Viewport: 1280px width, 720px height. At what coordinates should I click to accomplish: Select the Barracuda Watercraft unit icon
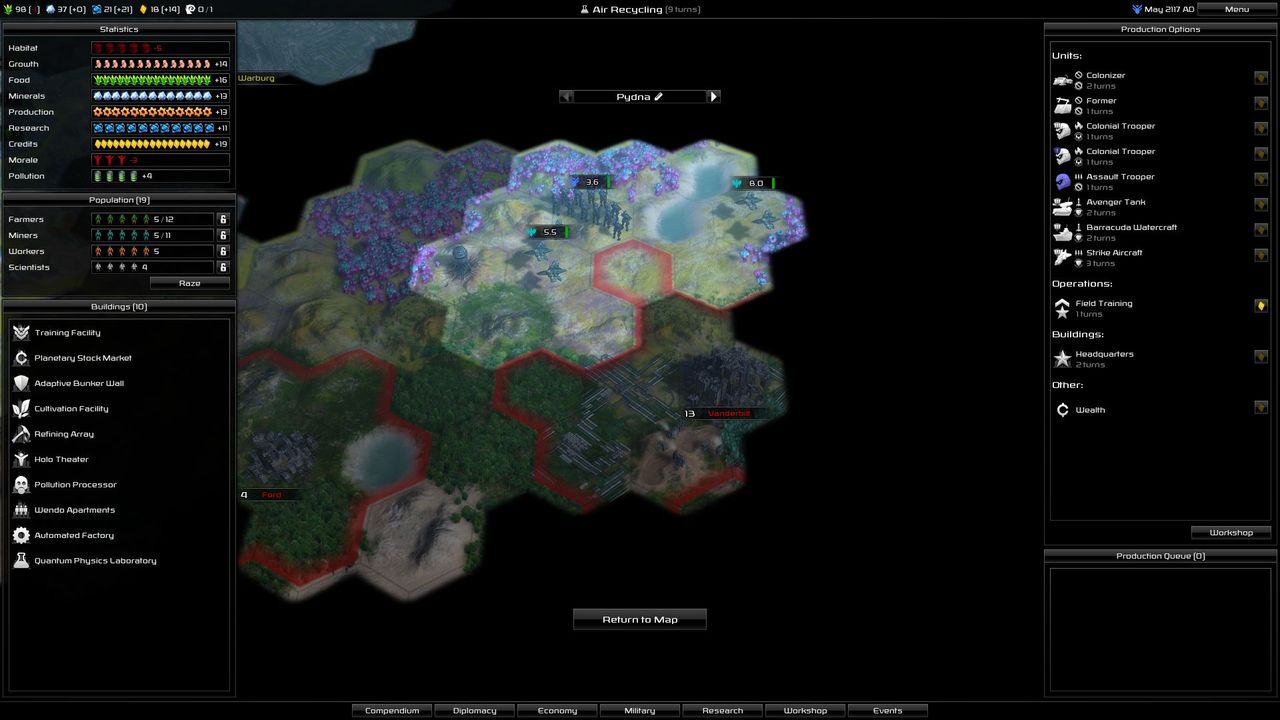click(1063, 232)
